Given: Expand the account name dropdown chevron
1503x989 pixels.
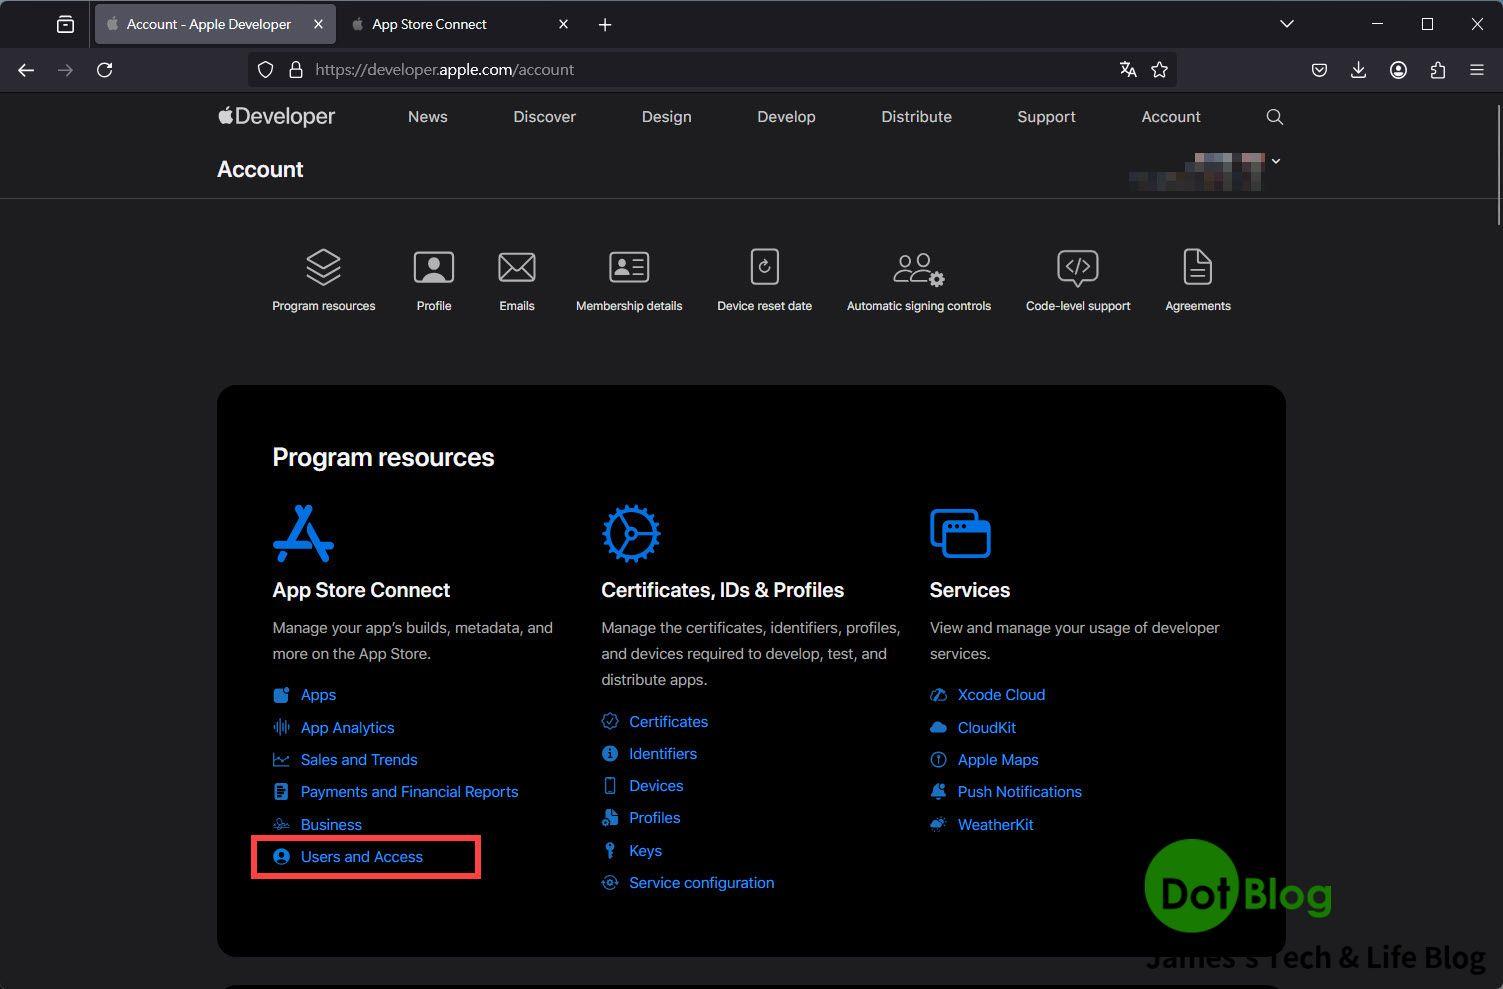Looking at the screenshot, I should (1276, 161).
